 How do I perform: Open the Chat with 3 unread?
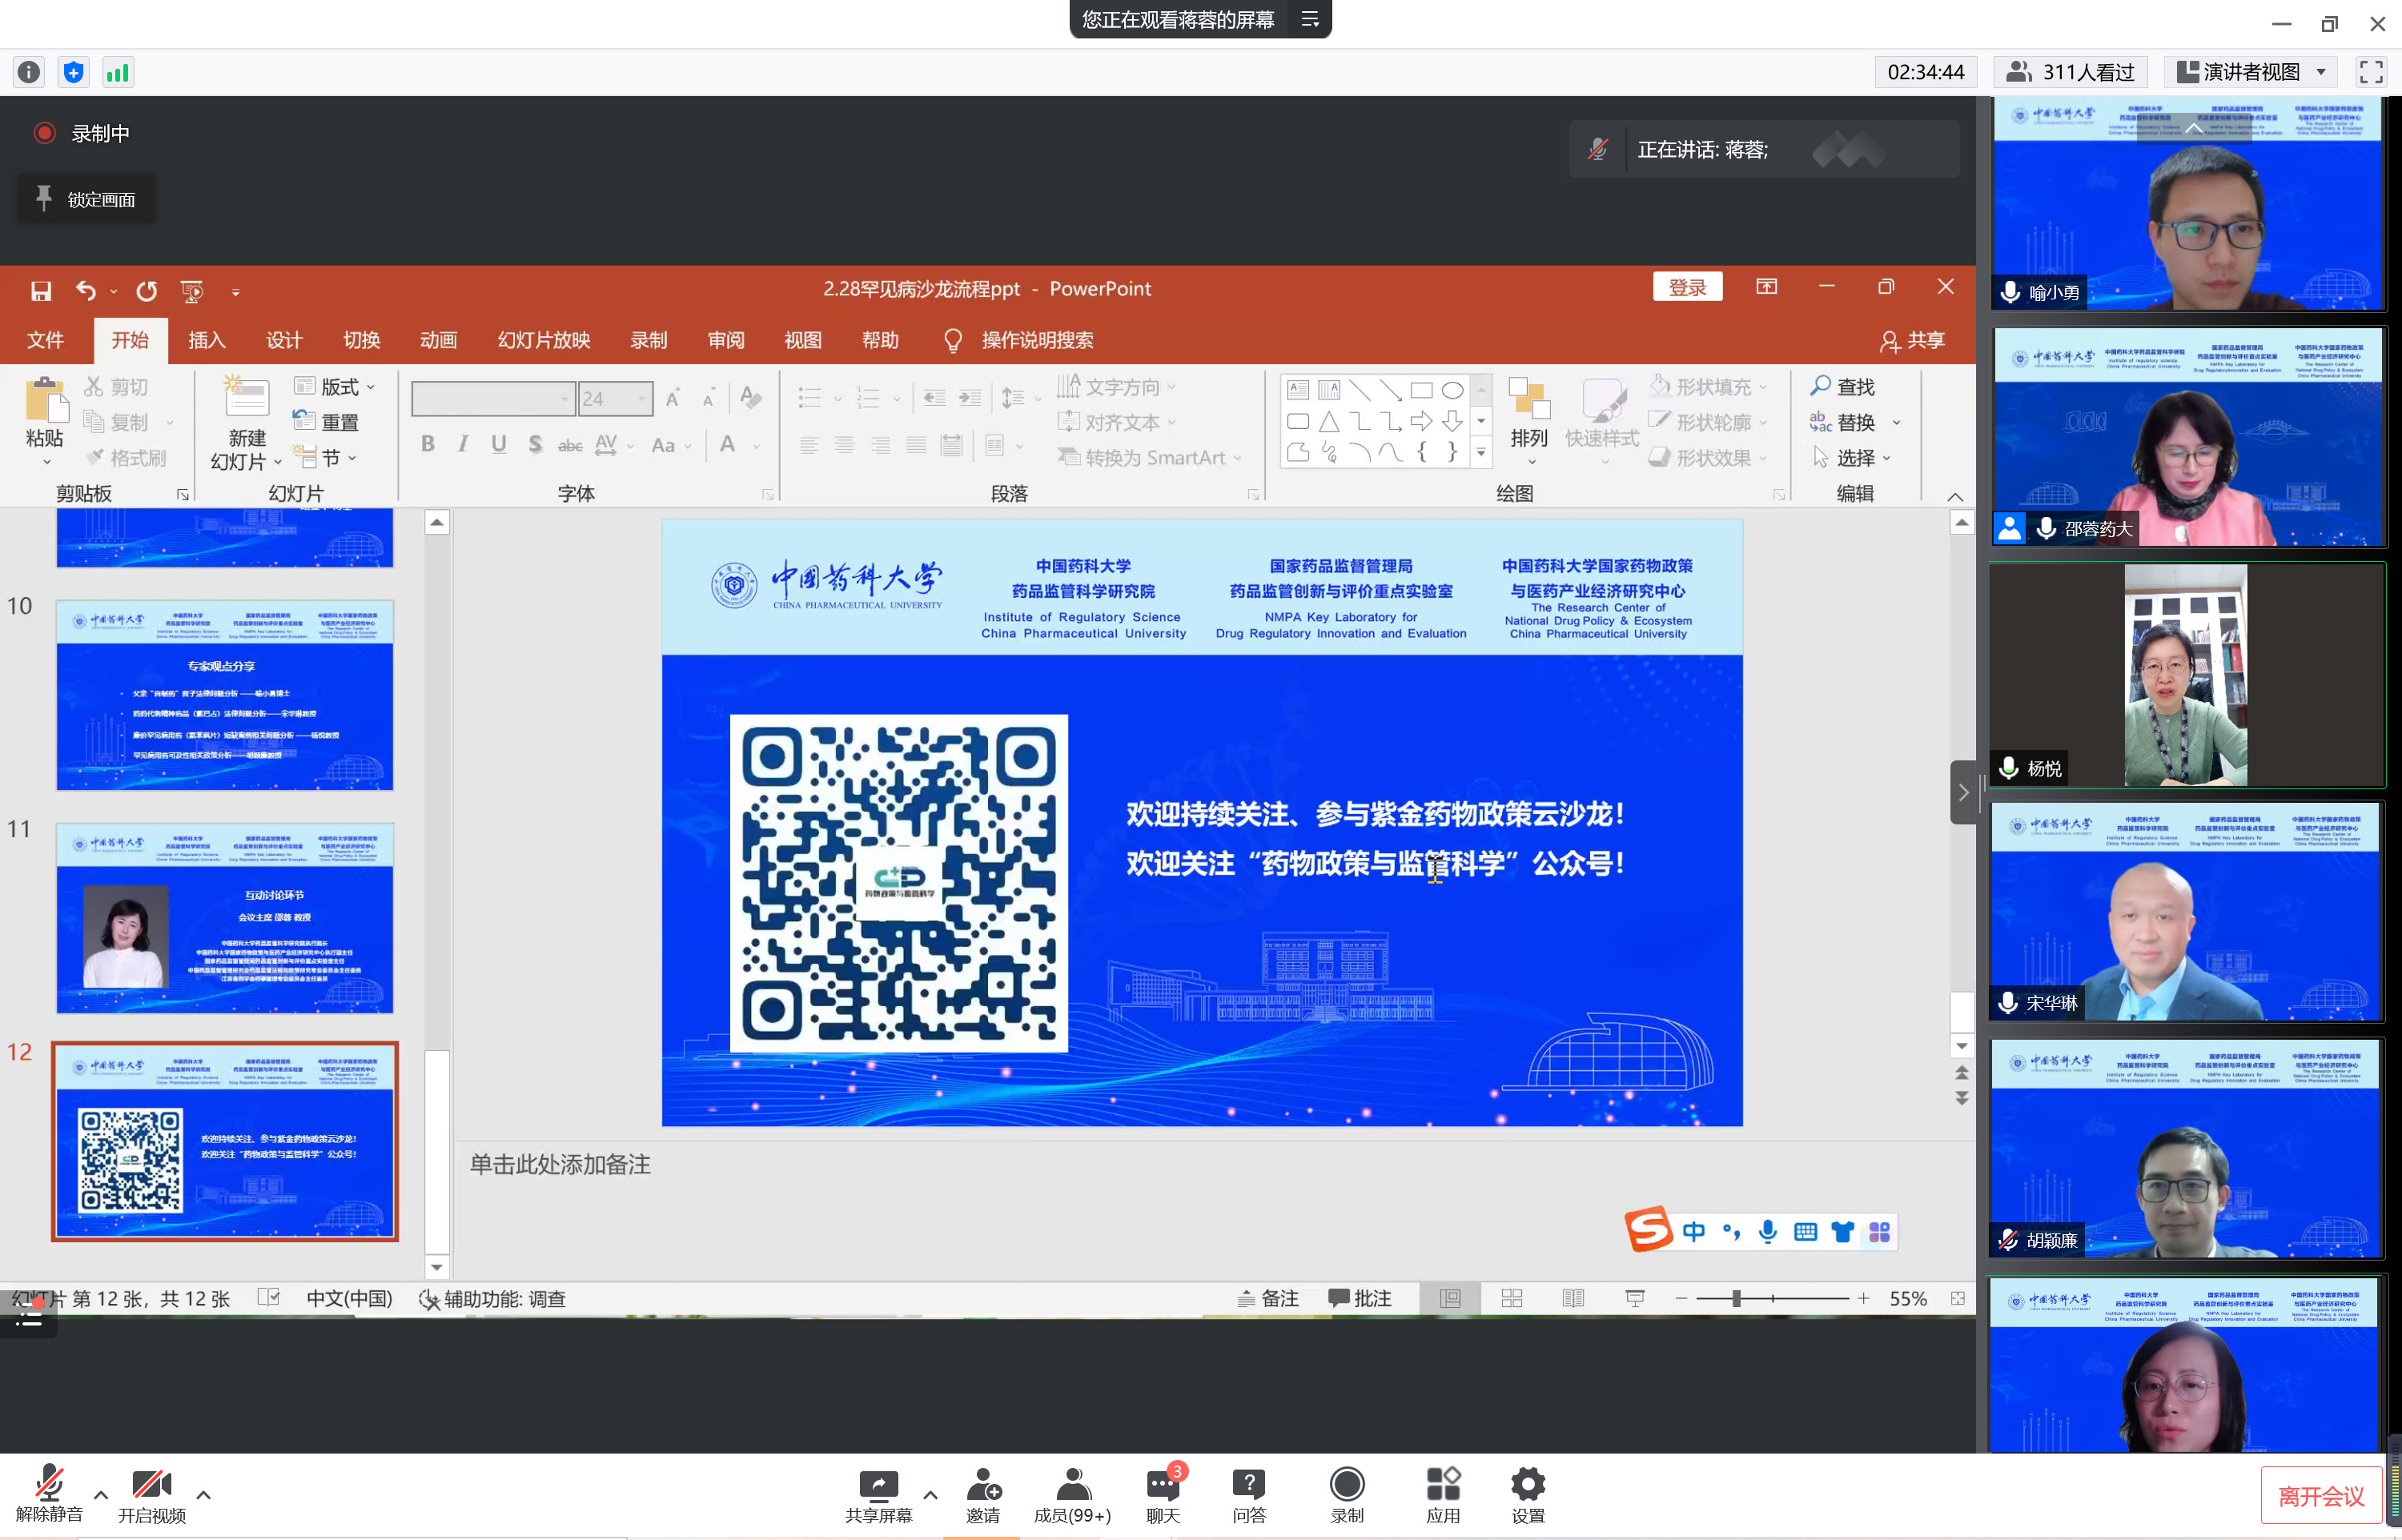1163,1495
